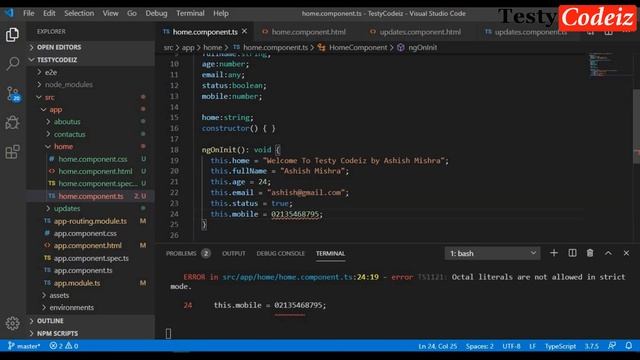The width and height of the screenshot is (640, 360).
Task: Click the Ln 24, Col 25 status item
Action: (x=438, y=346)
